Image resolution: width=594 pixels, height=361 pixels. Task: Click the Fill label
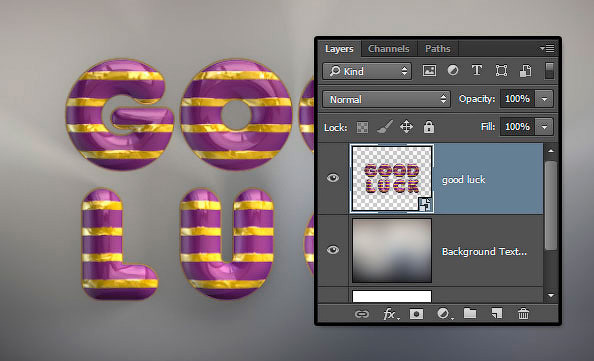(488, 127)
